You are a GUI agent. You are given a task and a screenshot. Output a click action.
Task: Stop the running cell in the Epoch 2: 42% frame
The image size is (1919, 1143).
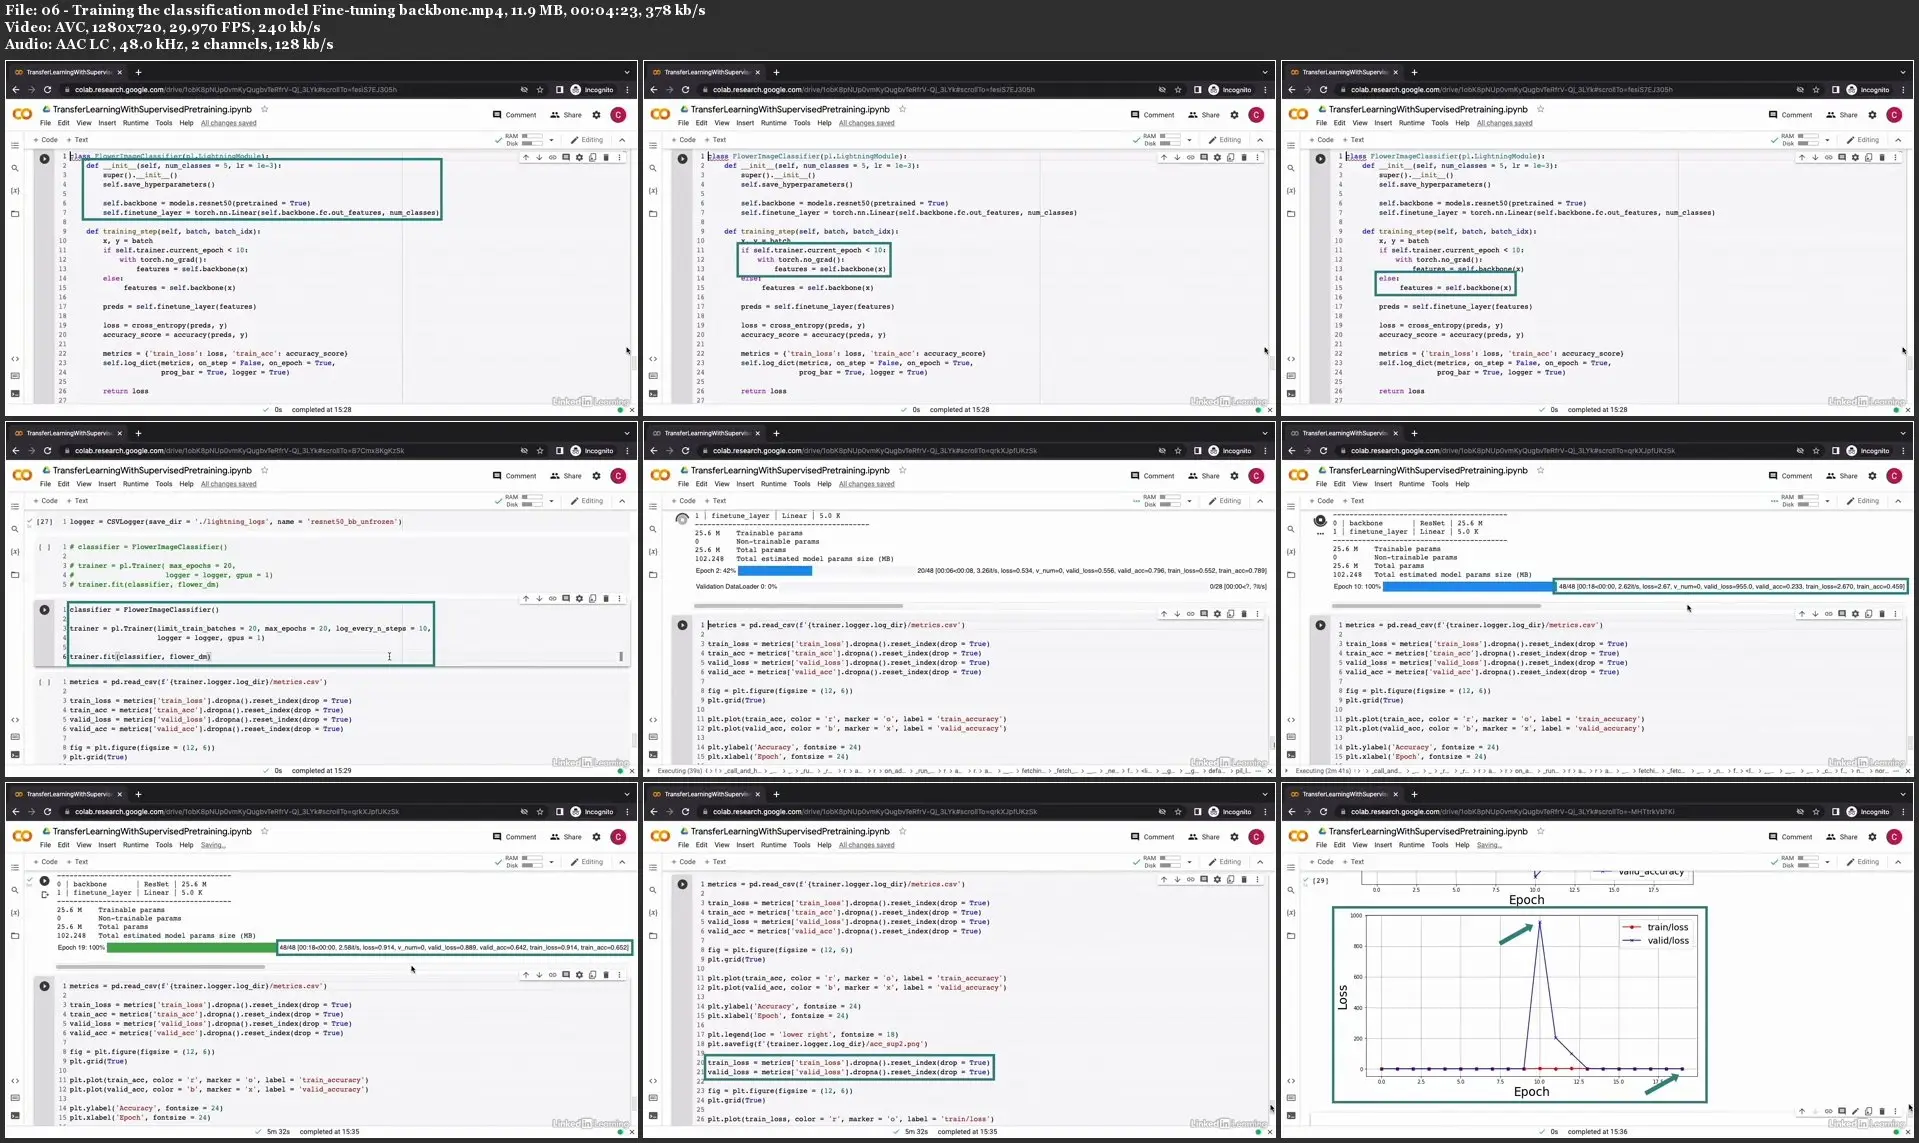tap(682, 519)
